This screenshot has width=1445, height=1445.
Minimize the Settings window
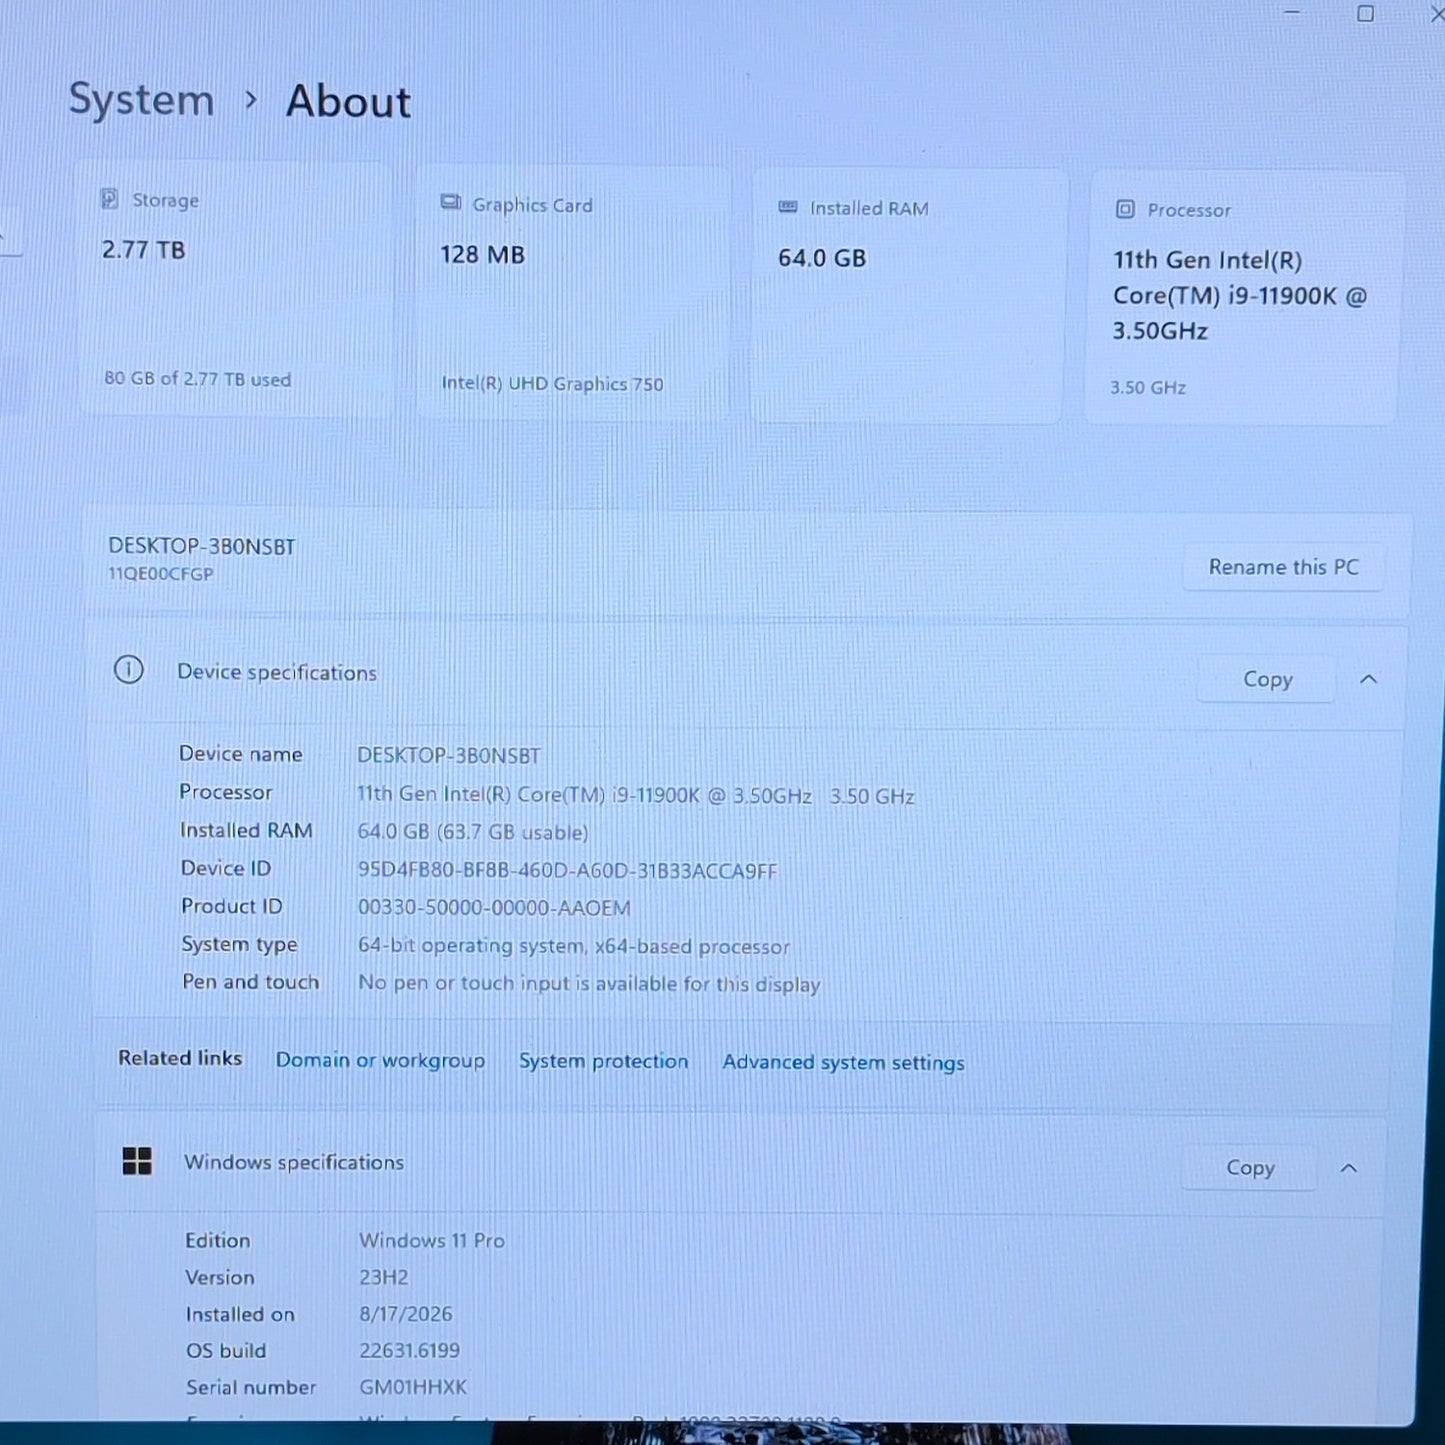[1292, 13]
